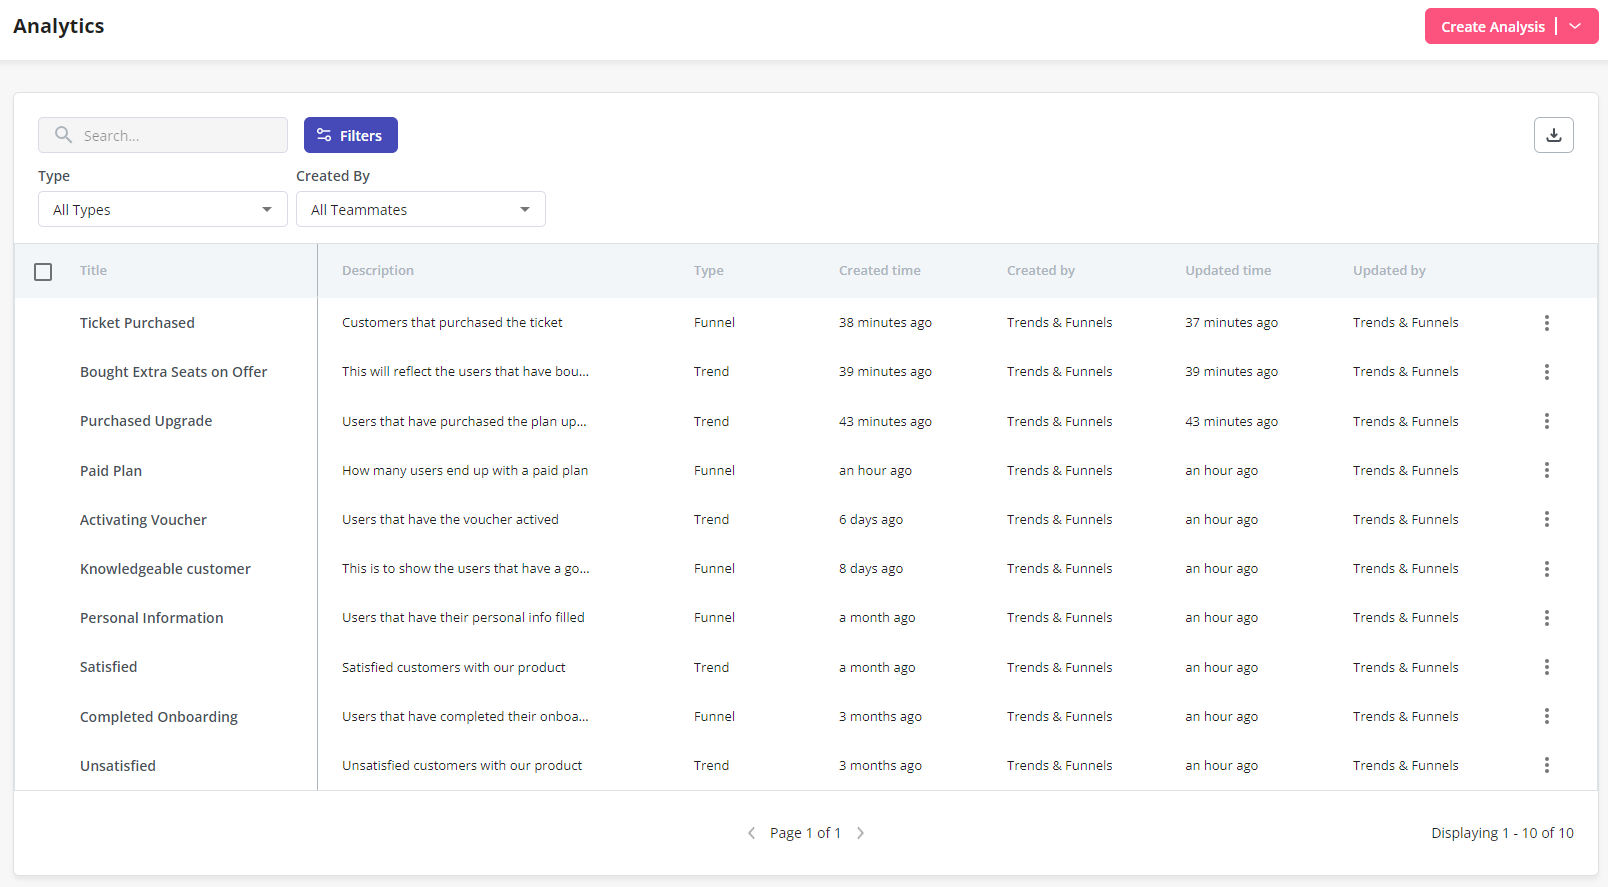
Task: Open the Created By All Teammates dropdown
Action: (x=420, y=209)
